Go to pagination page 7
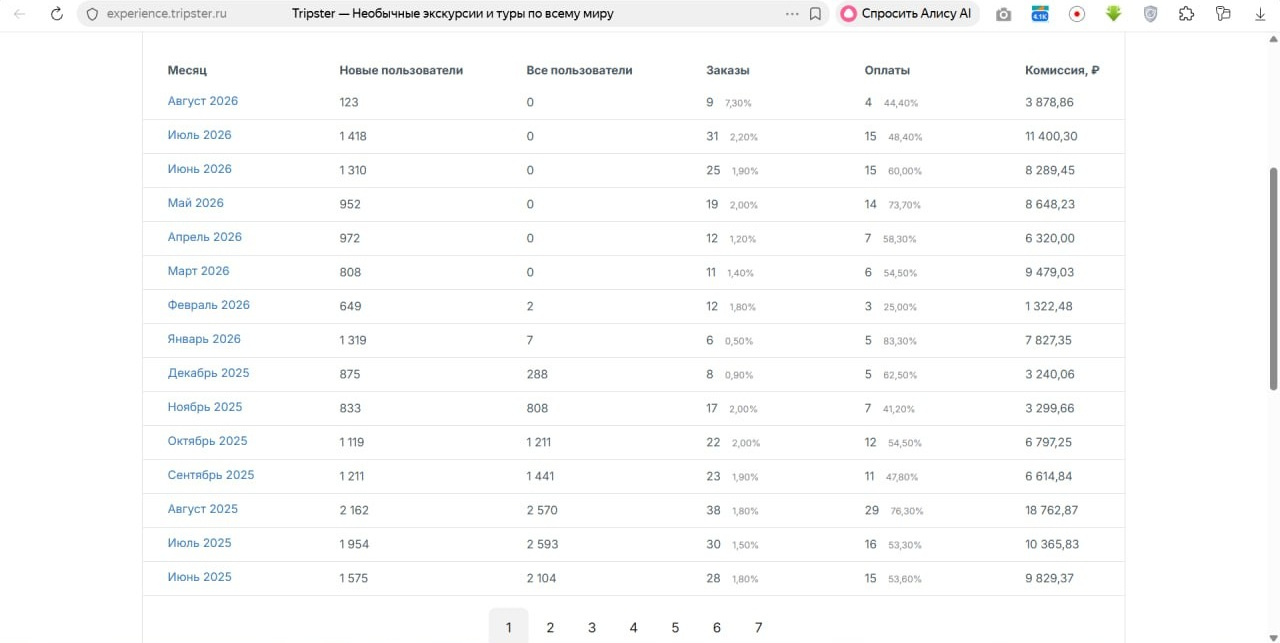The width and height of the screenshot is (1280, 643). point(758,627)
